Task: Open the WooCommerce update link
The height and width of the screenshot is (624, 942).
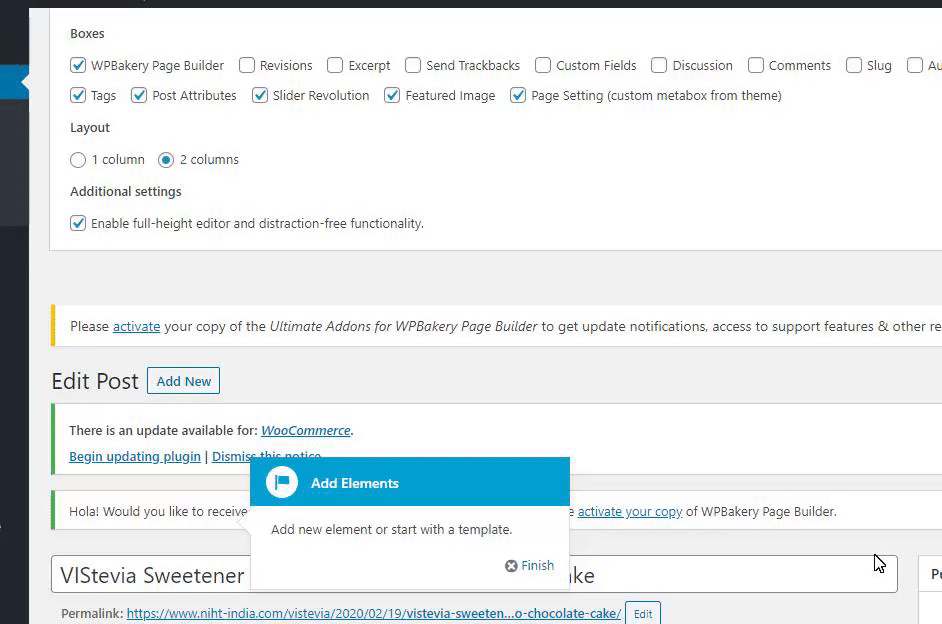Action: 306,430
